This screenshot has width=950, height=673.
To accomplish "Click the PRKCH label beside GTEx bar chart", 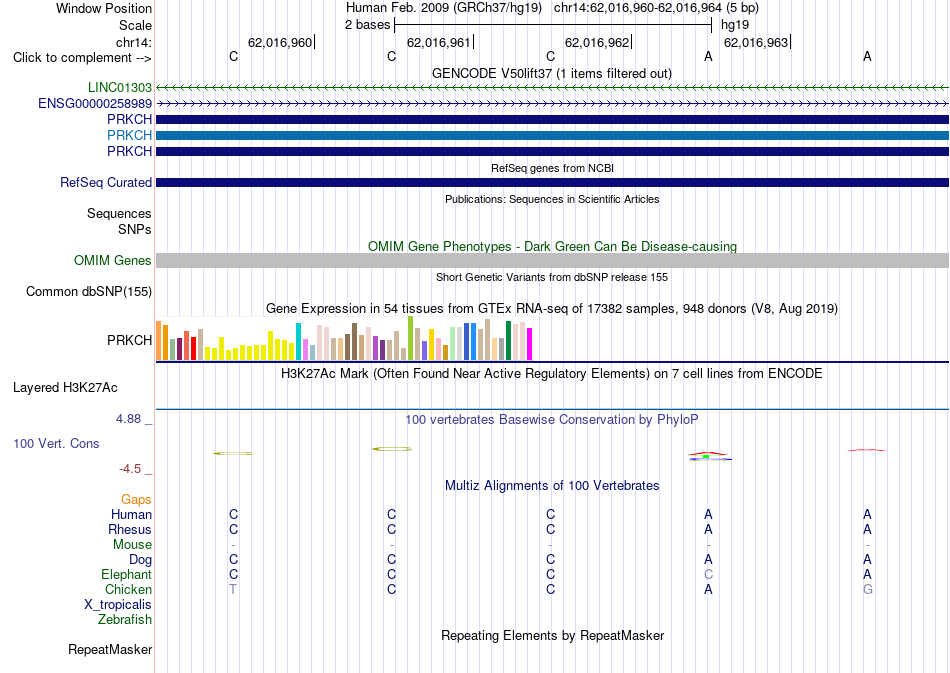I will tap(130, 340).
